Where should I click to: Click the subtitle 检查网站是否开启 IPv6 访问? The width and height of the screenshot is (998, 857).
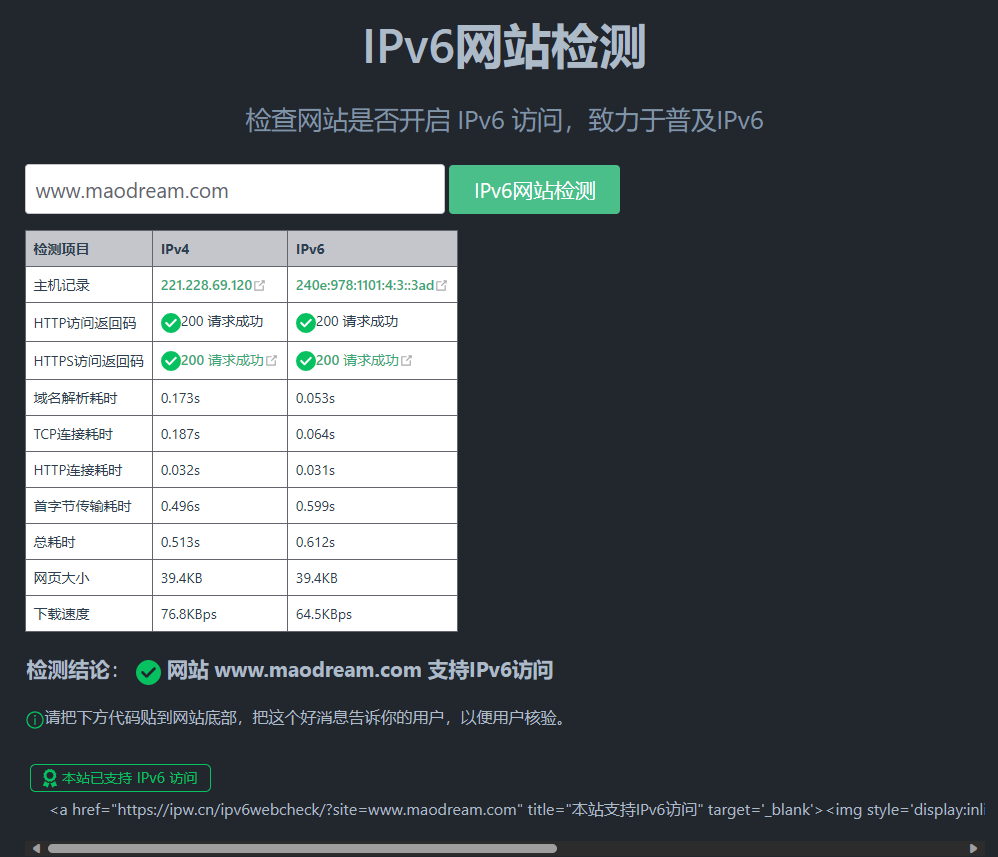(x=404, y=120)
